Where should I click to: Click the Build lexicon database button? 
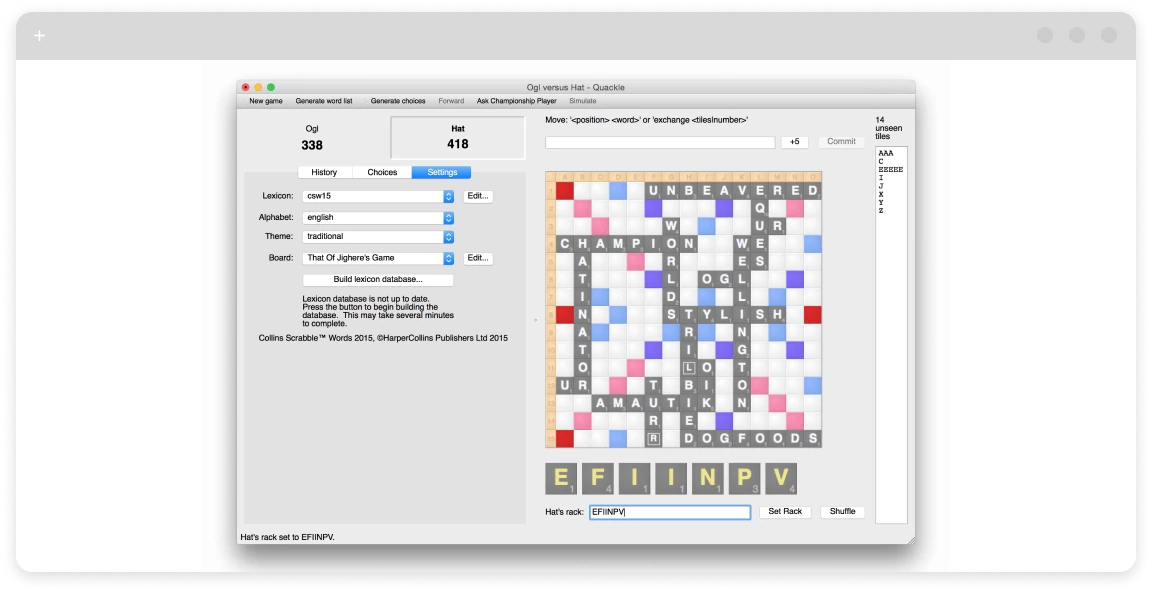tap(378, 280)
